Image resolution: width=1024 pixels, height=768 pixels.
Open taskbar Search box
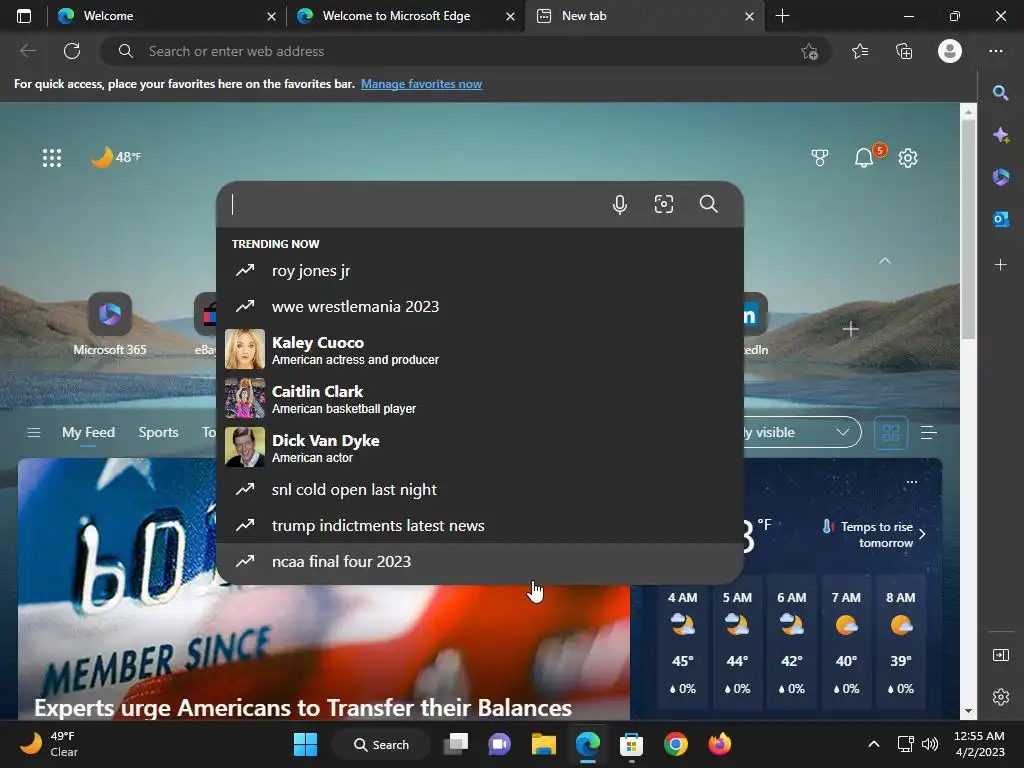(381, 744)
